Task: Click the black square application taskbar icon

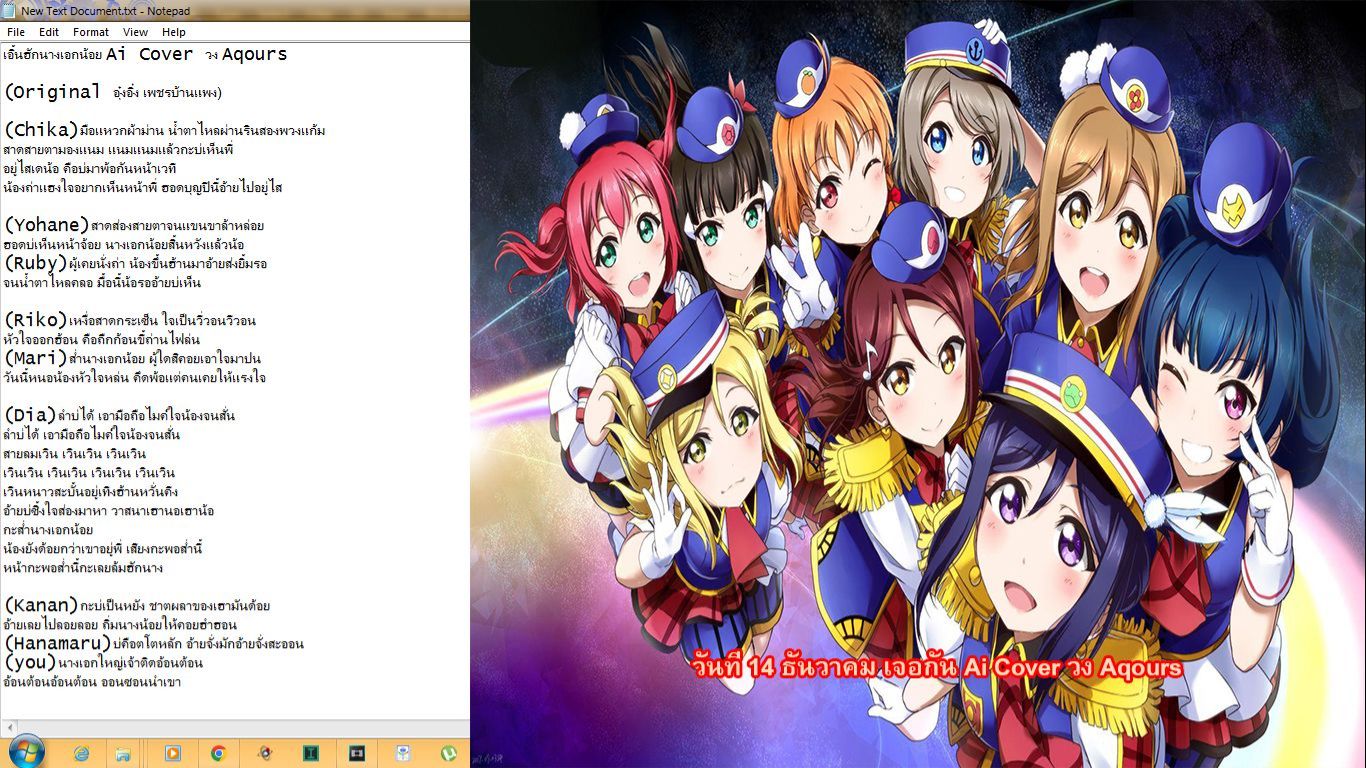Action: tap(356, 753)
